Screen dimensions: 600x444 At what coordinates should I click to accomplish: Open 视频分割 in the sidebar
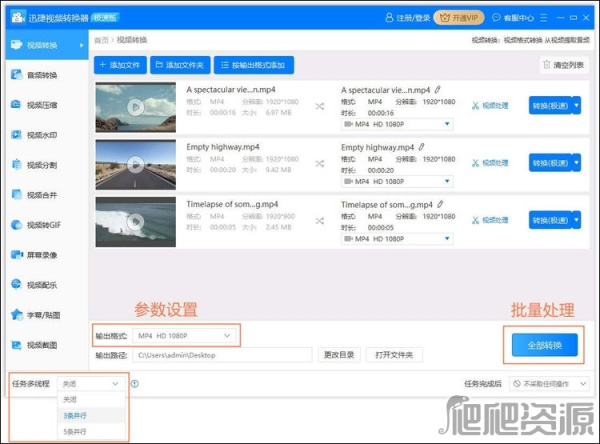pos(47,165)
